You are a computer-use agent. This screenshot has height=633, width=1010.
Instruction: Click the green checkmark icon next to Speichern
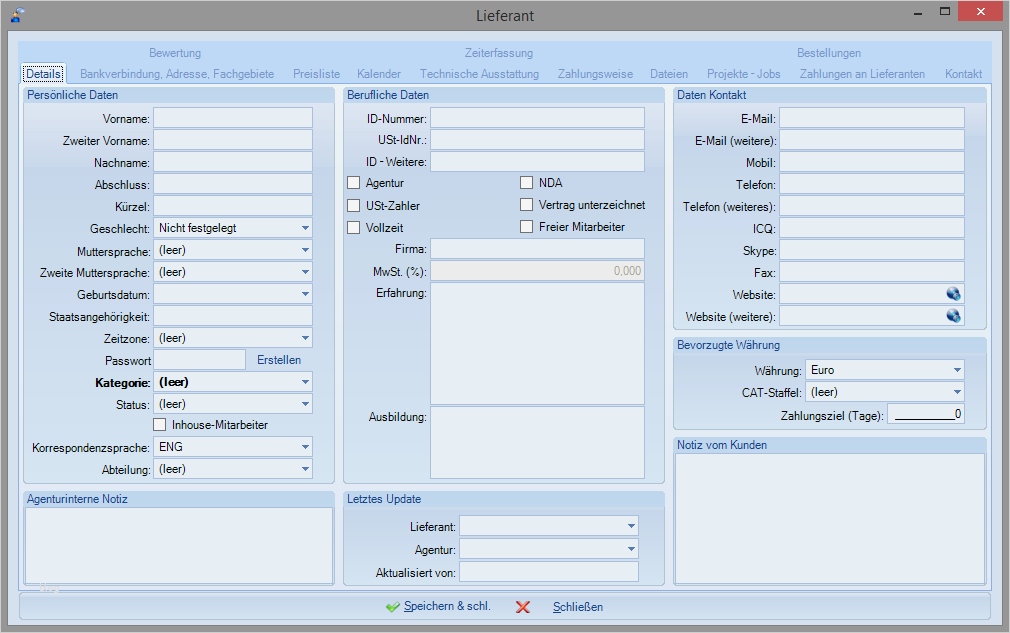[x=393, y=607]
